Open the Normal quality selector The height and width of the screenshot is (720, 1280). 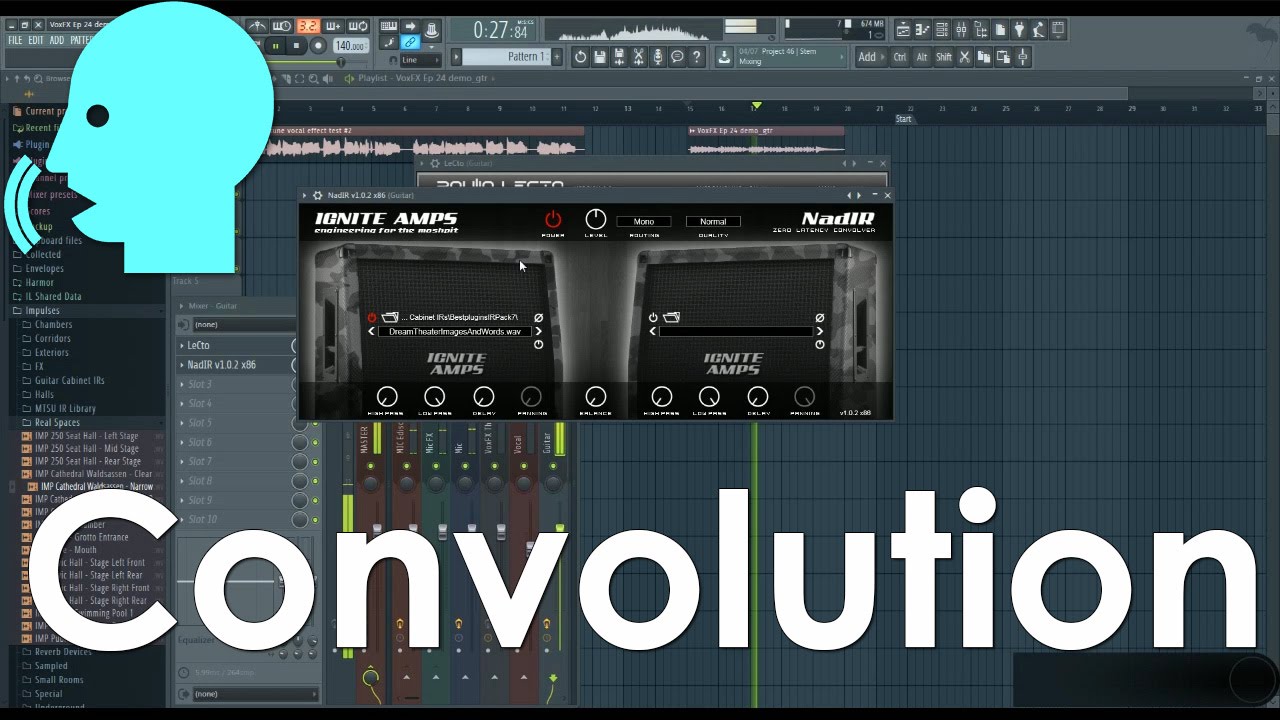click(713, 222)
